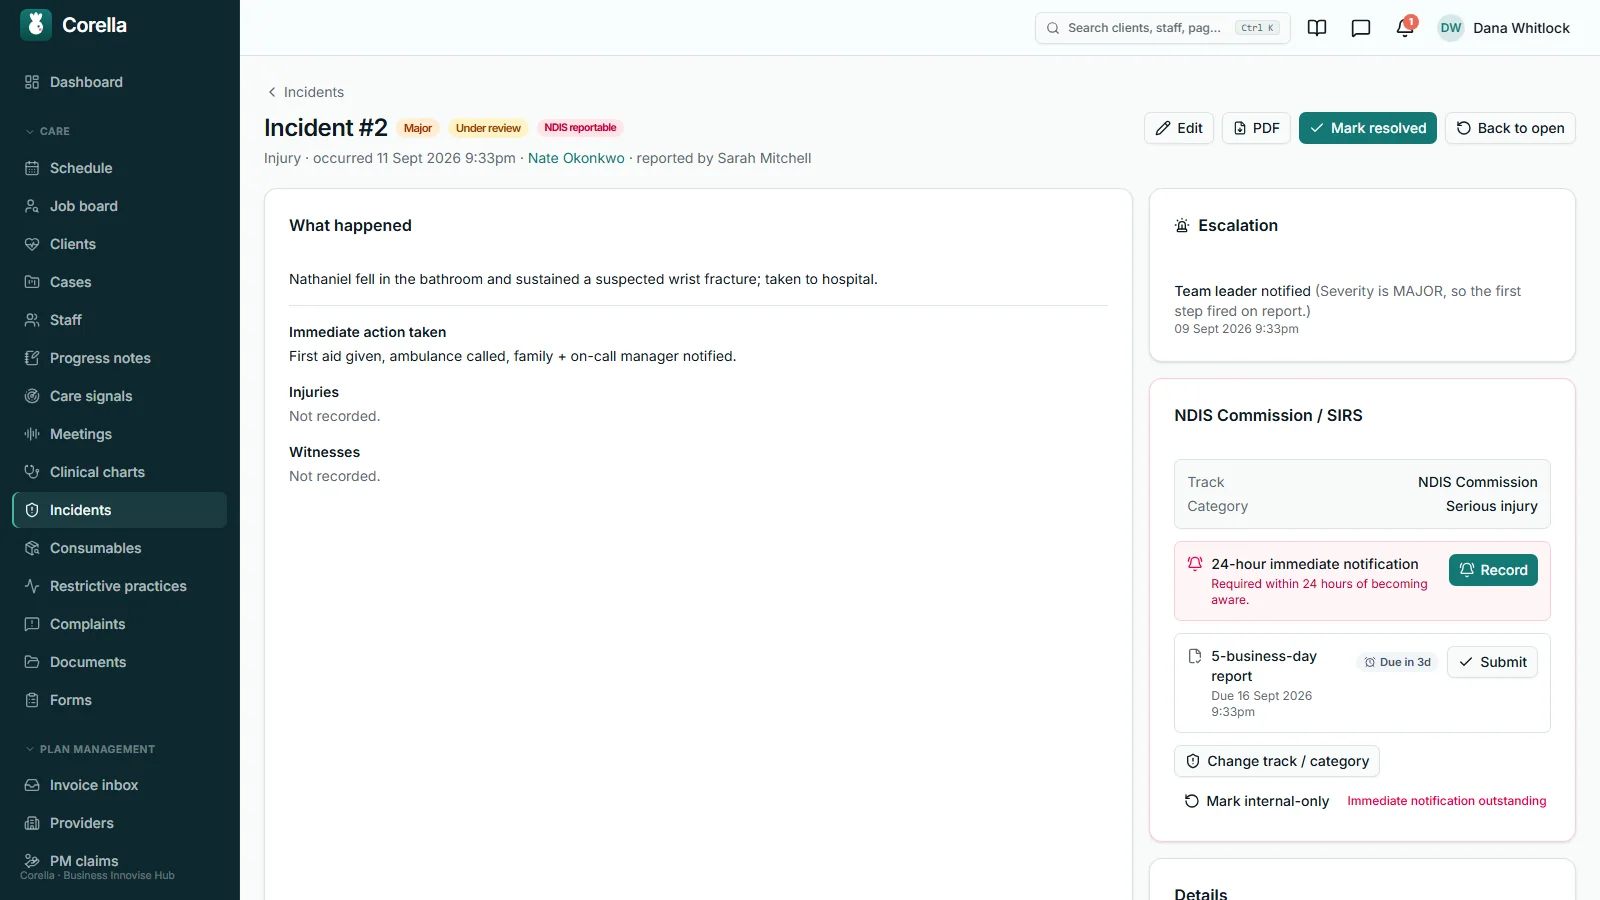The width and height of the screenshot is (1600, 900).
Task: Go to Restrictive practices
Action: [x=120, y=586]
